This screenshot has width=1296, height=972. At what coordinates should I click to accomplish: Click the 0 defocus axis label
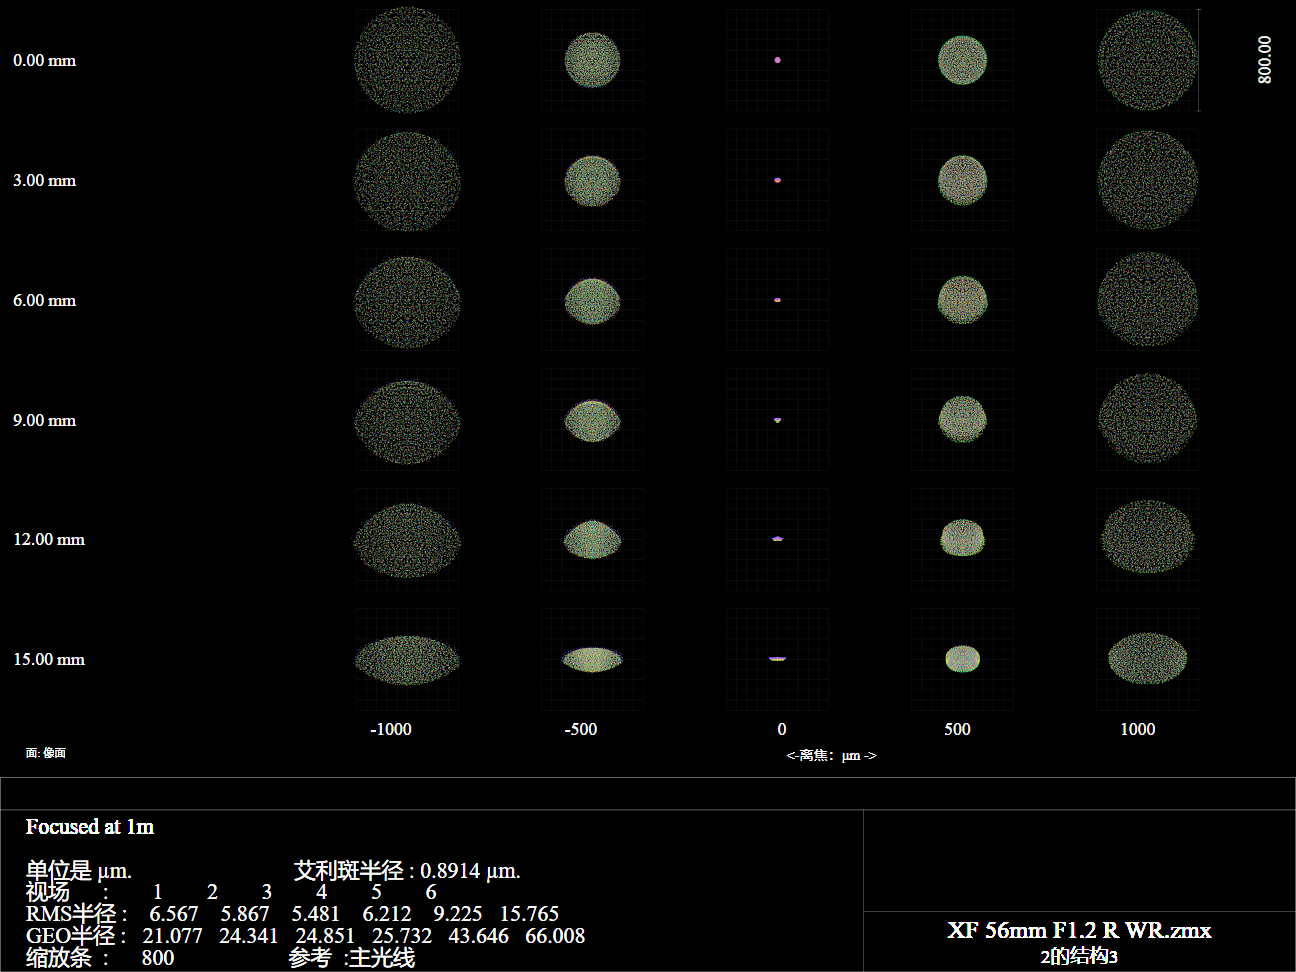[782, 729]
